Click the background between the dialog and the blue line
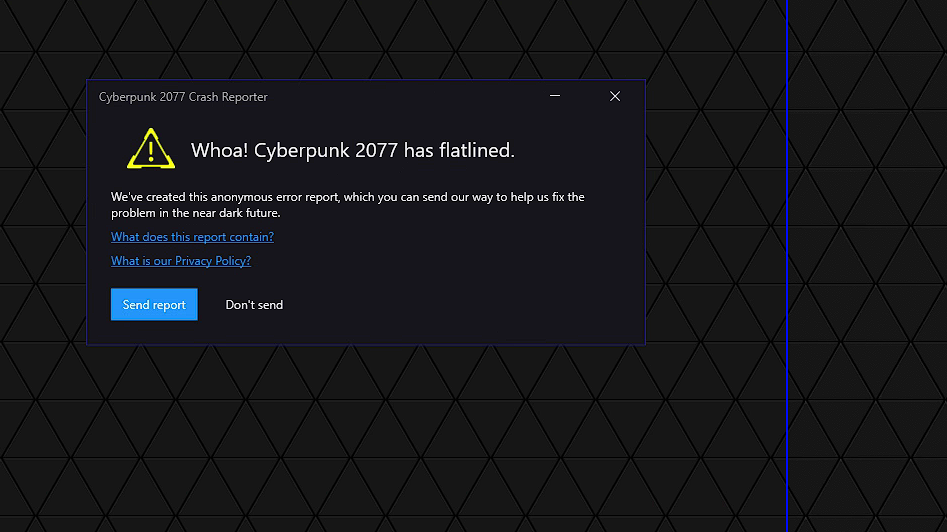The image size is (947, 532). click(x=715, y=211)
